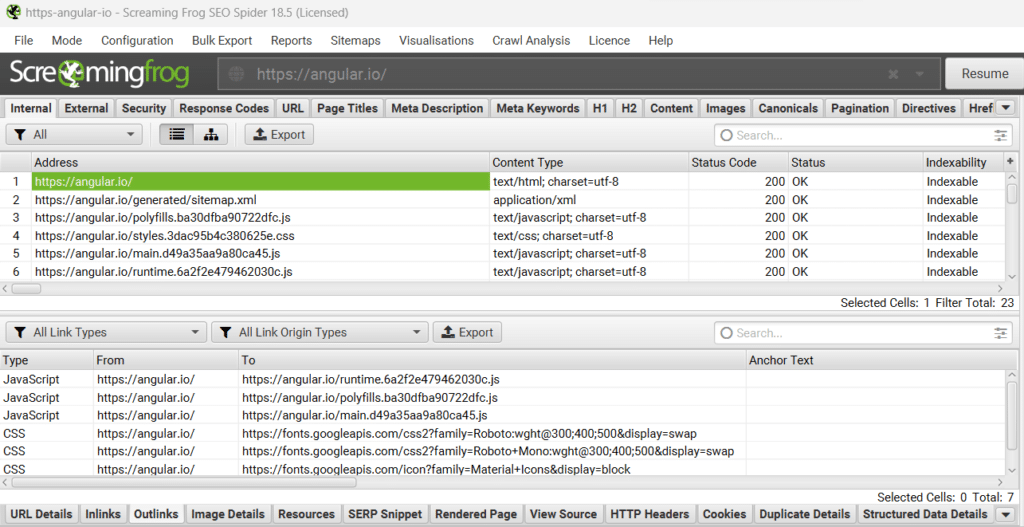Viewport: 1024px width, 527px height.
Task: Open the Help menu
Action: [660, 40]
